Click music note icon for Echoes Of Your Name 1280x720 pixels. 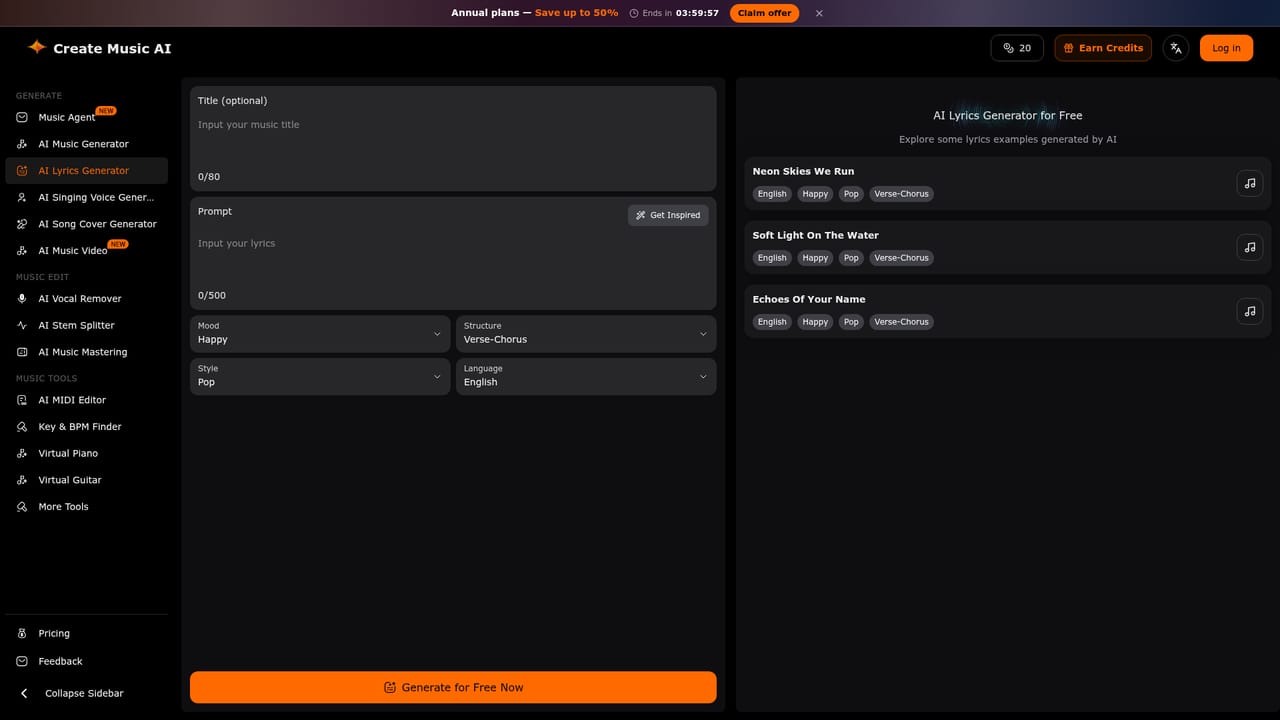1250,311
